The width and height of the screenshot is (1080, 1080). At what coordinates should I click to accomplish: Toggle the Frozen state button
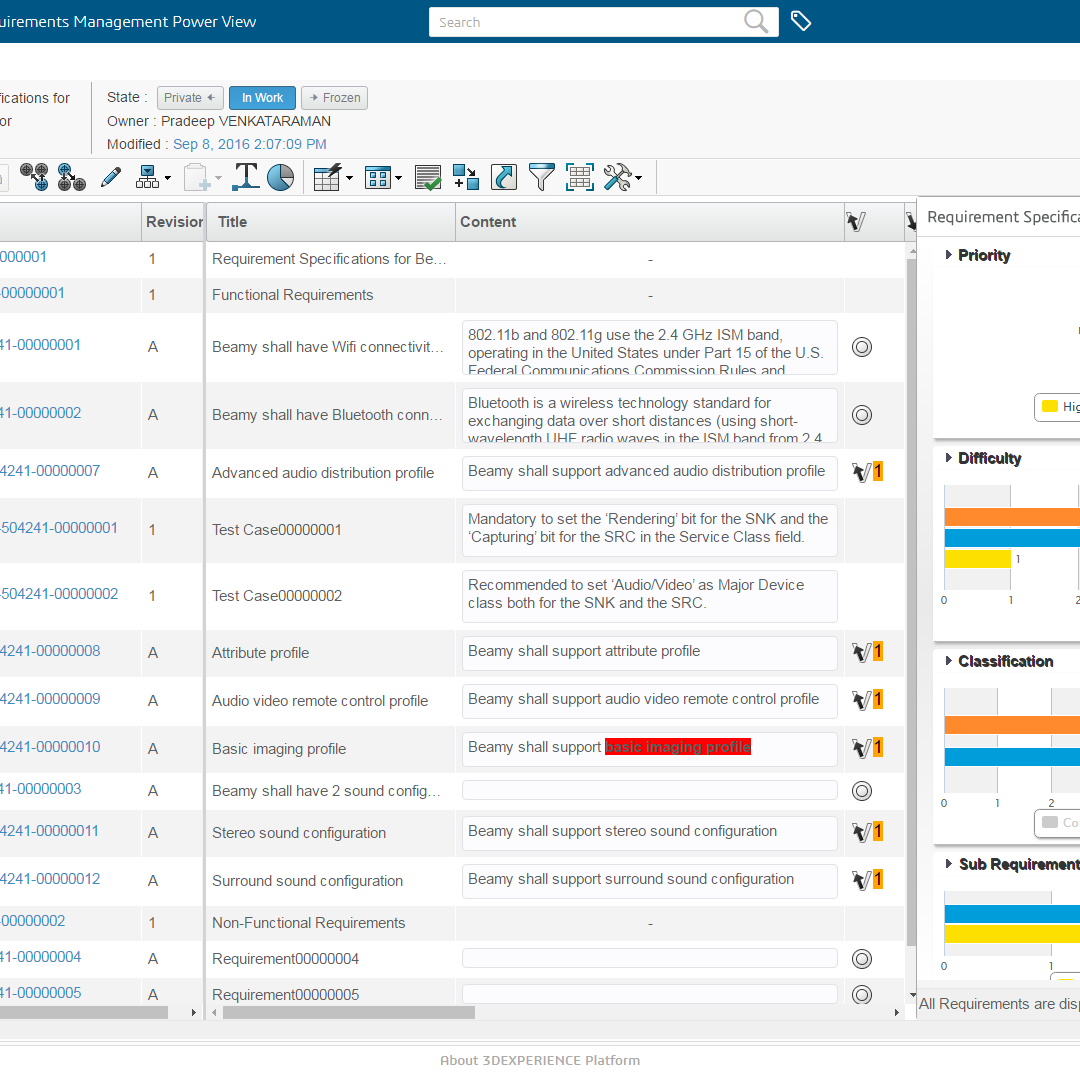[x=334, y=97]
